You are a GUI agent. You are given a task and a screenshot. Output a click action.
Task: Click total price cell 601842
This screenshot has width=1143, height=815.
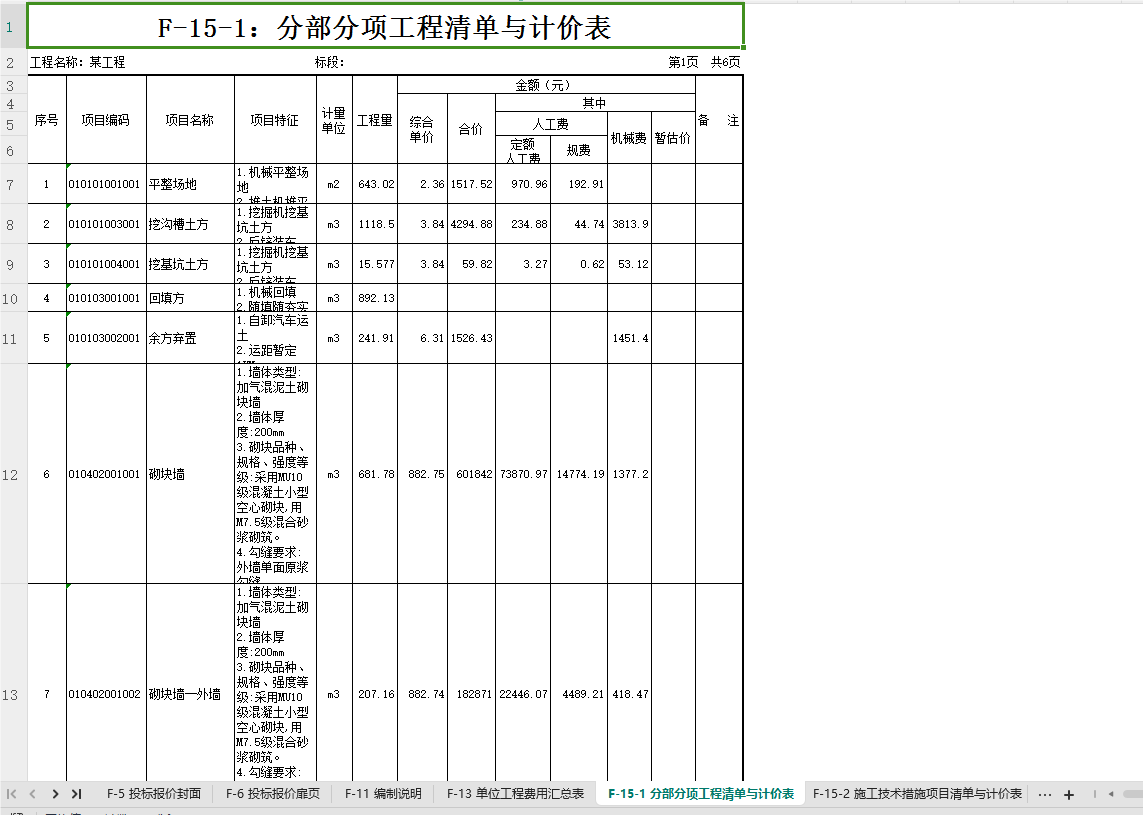tap(472, 475)
